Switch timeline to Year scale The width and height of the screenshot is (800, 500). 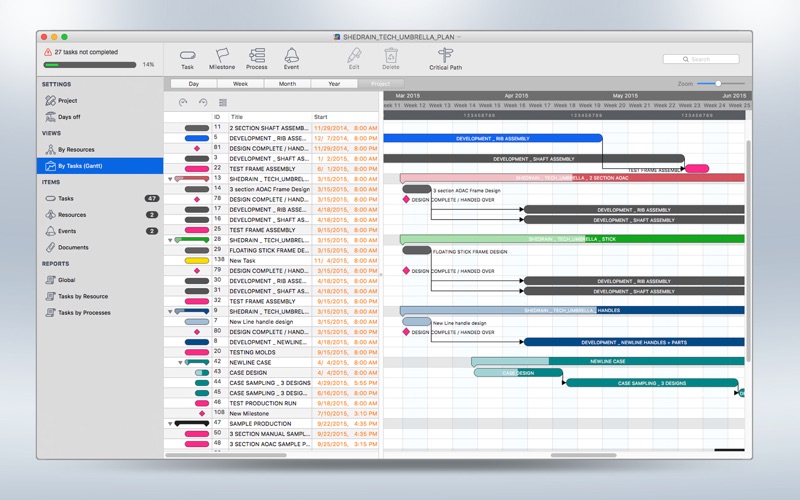(x=334, y=84)
